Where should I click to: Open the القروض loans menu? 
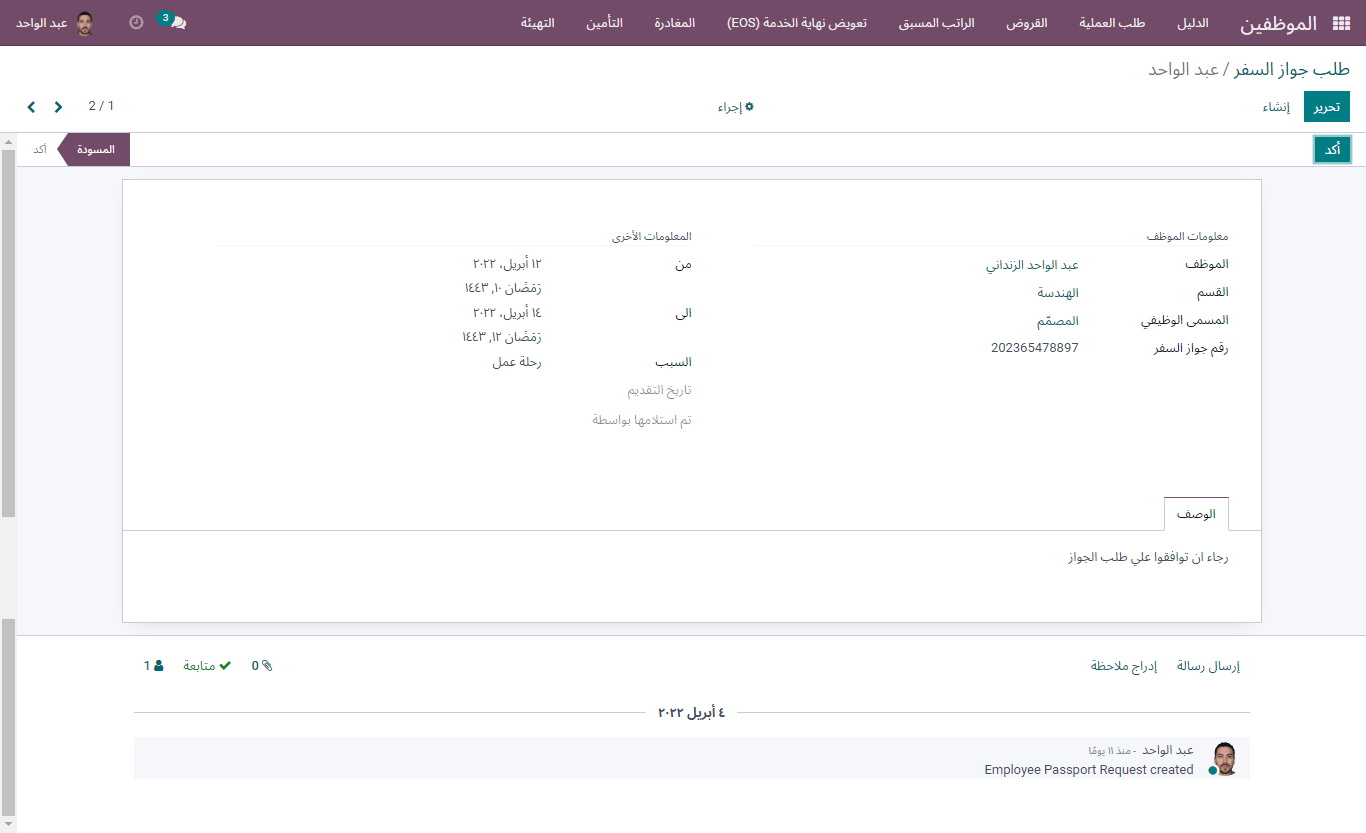coord(1026,23)
